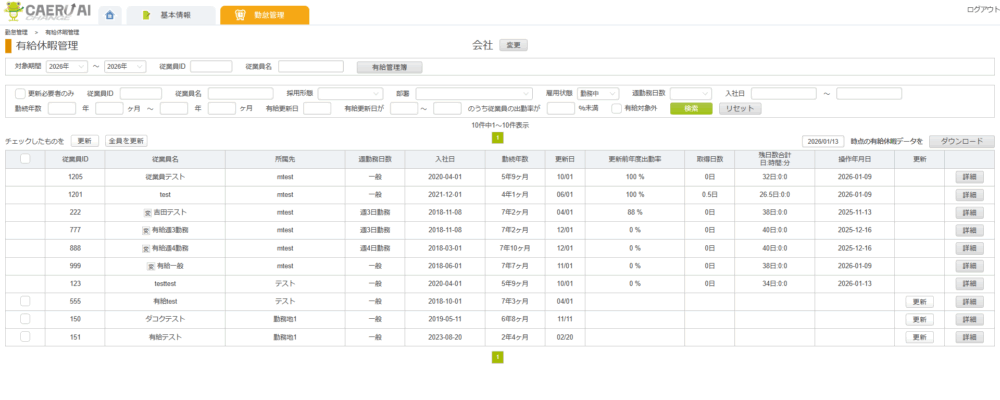Check the checkbox for employee 150

26,319
